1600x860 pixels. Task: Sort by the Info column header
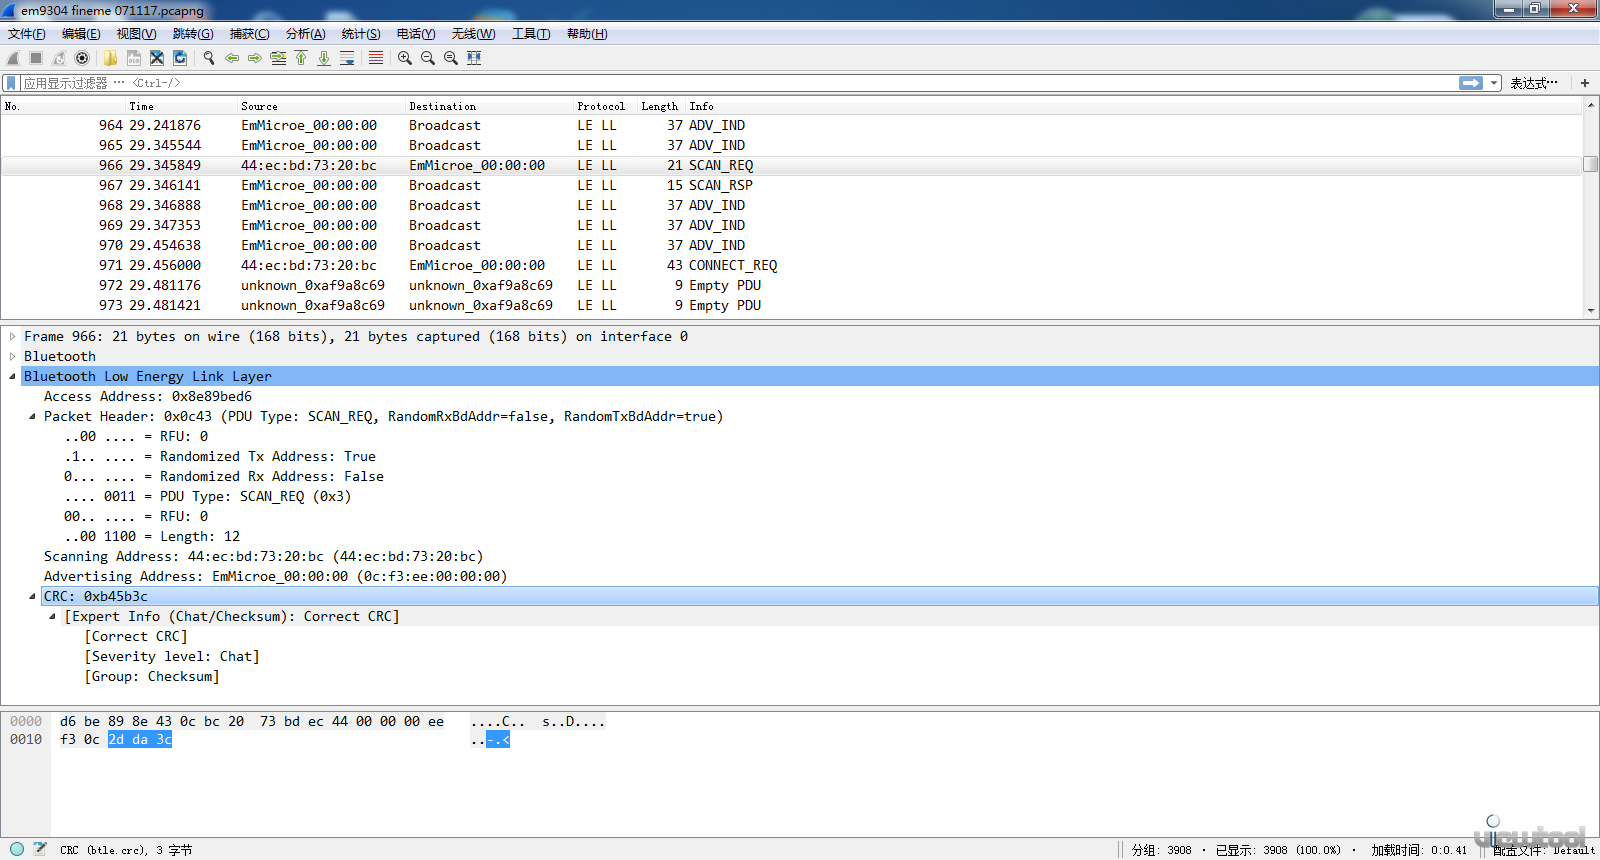click(1133, 106)
